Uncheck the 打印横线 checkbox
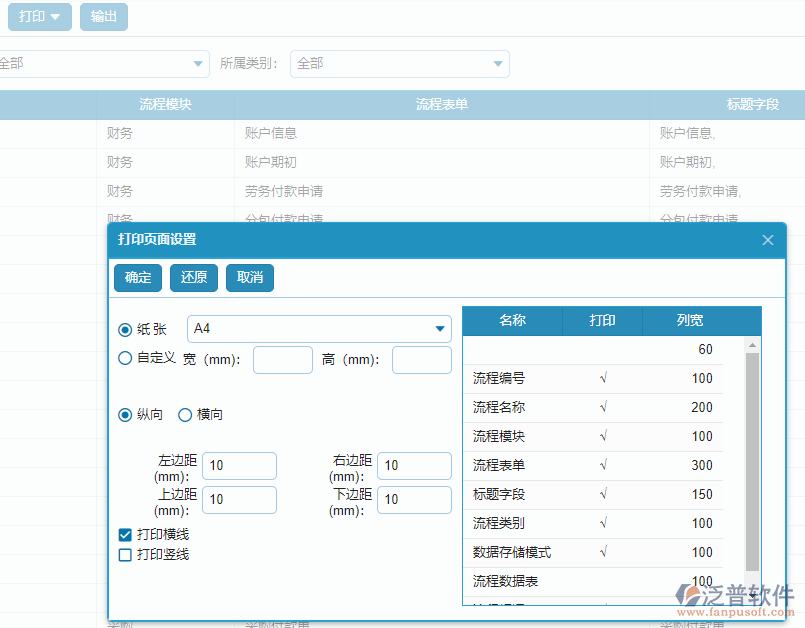The image size is (805, 628). click(x=124, y=533)
